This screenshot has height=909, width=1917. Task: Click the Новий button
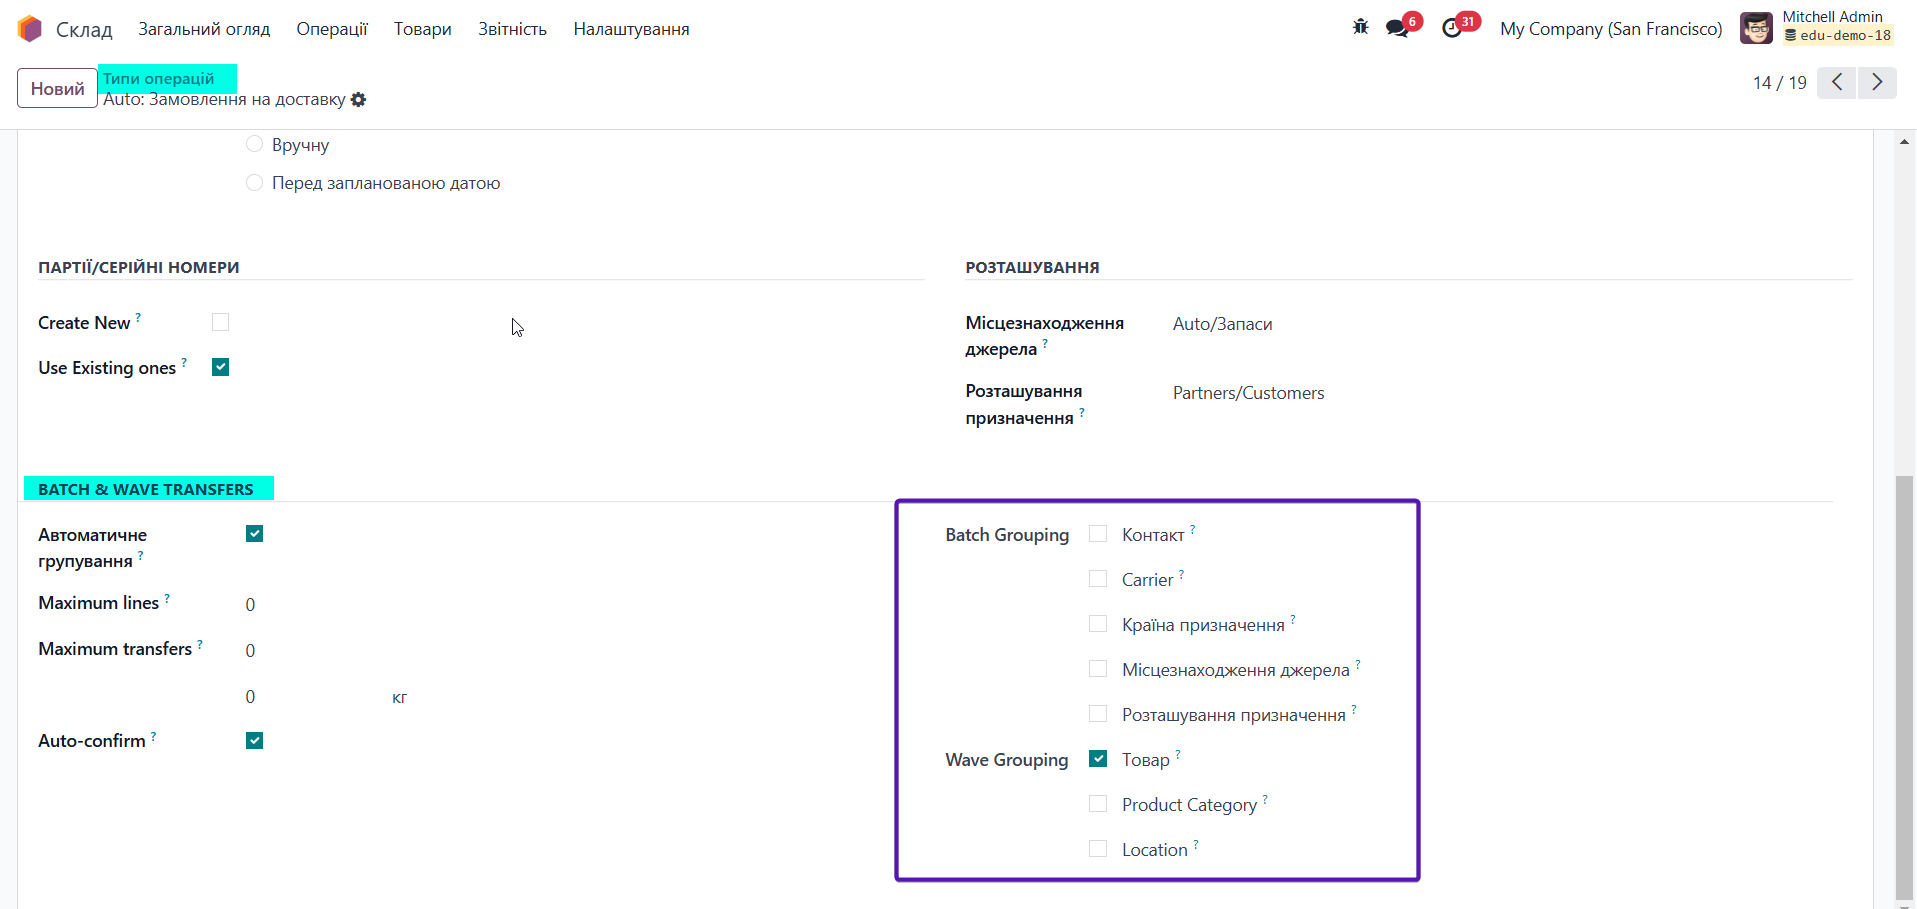[x=57, y=88]
